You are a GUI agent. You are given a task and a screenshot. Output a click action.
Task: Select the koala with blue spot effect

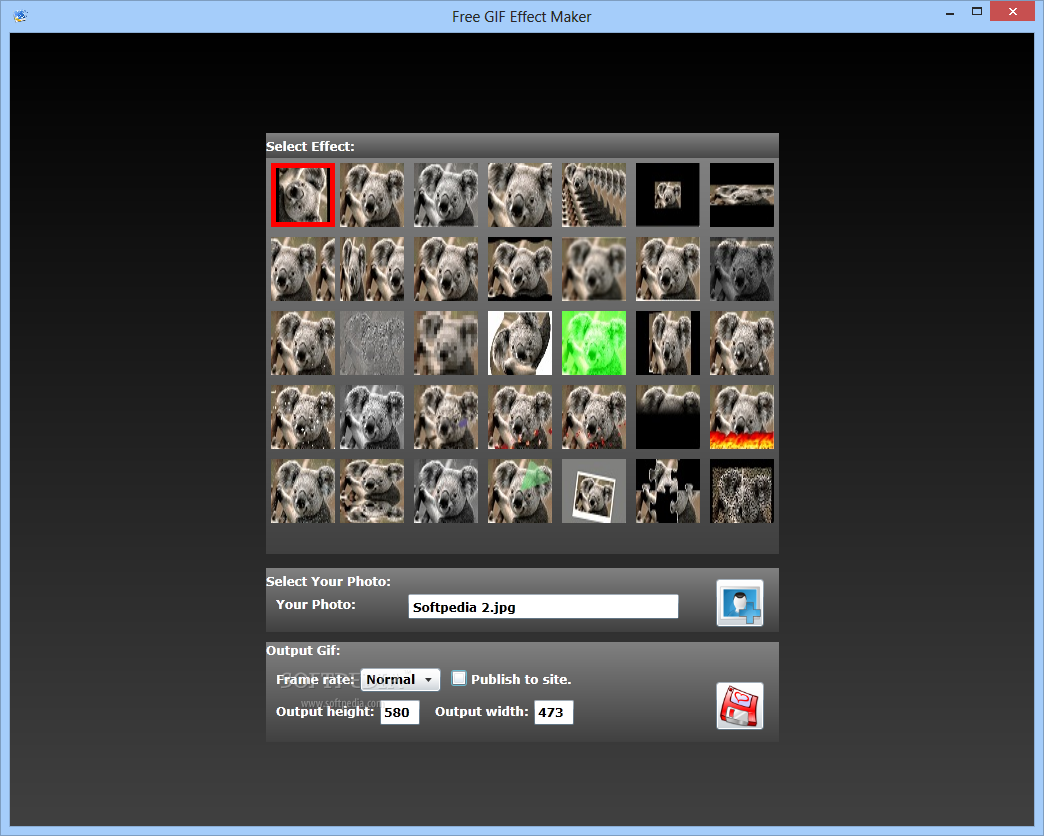[446, 417]
